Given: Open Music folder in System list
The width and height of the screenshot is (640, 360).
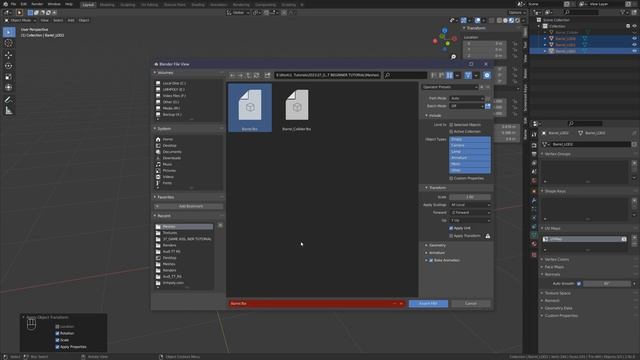Looking at the screenshot, I should (x=167, y=164).
